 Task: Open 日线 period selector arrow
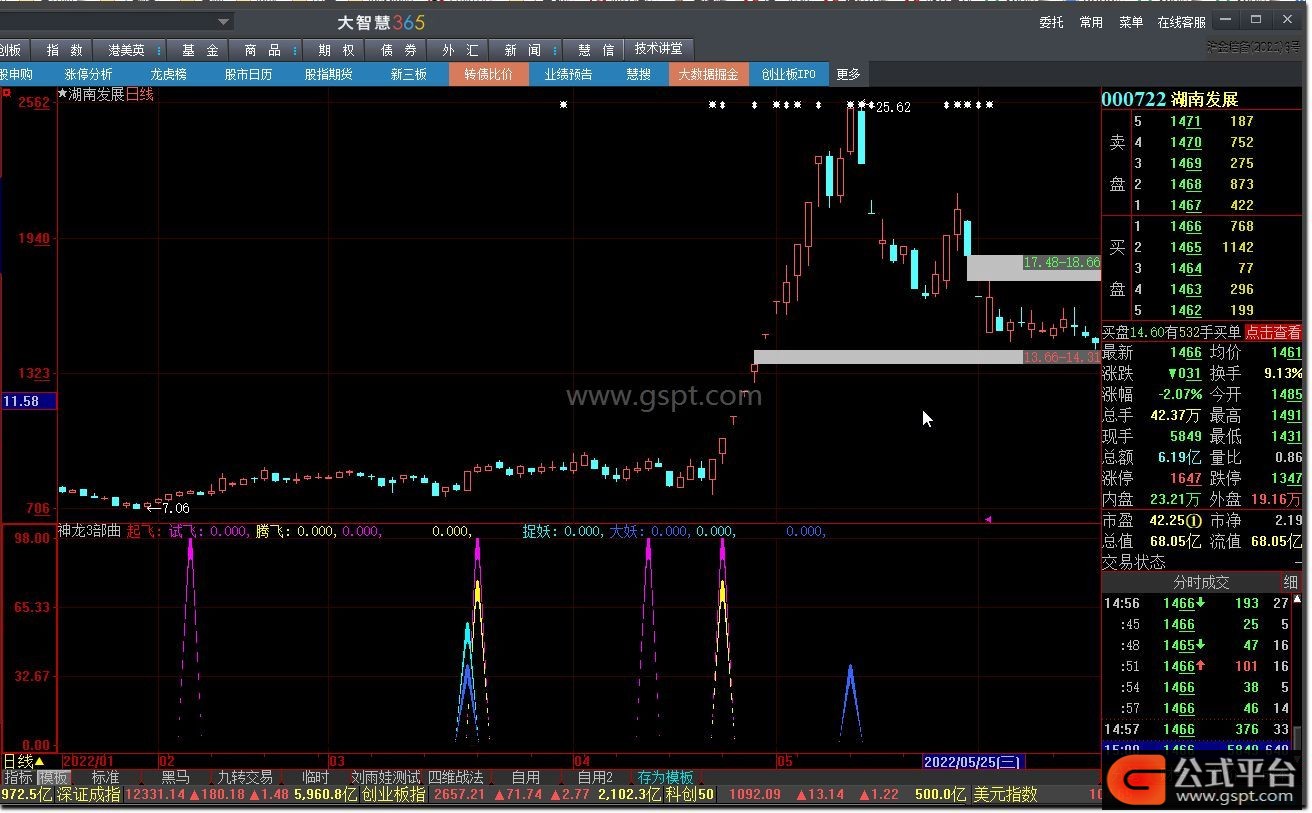(41, 762)
